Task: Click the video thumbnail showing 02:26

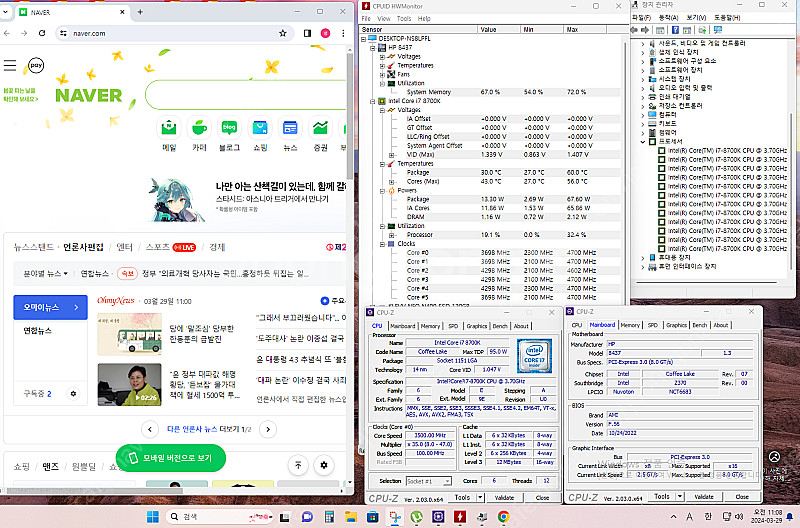Action: (130, 385)
